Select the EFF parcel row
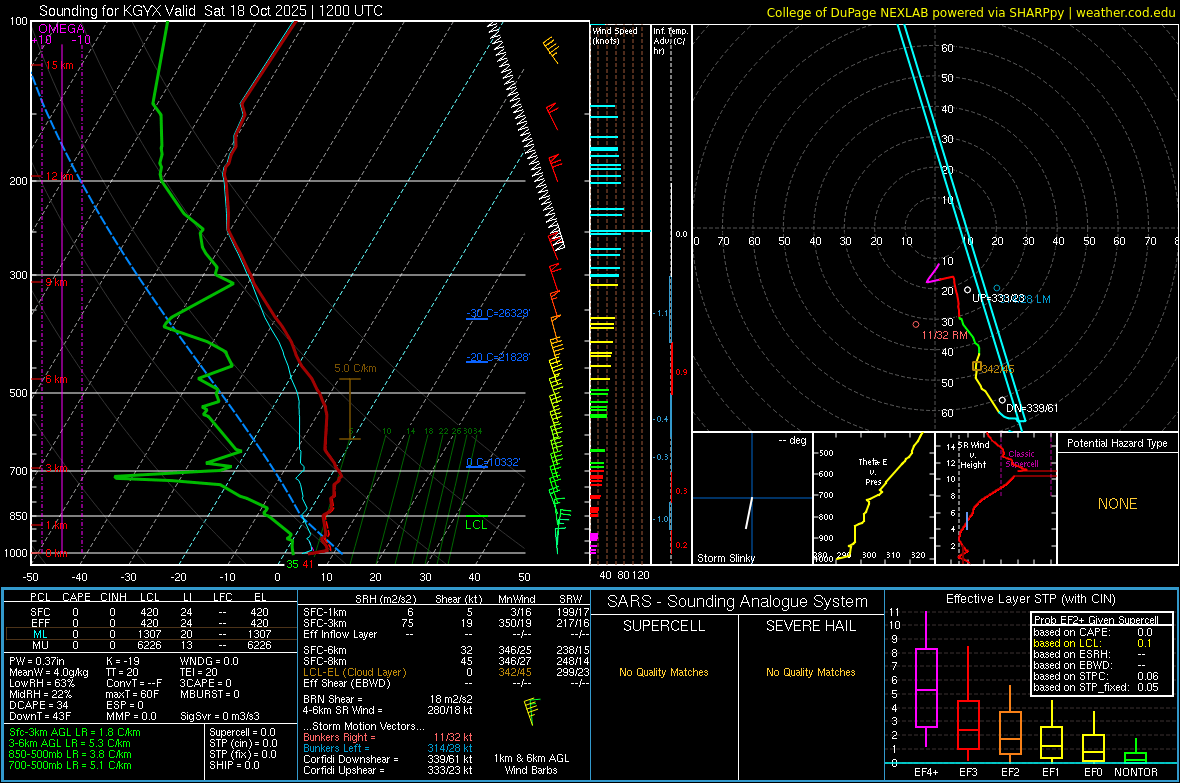The image size is (1180, 783). [x=149, y=623]
